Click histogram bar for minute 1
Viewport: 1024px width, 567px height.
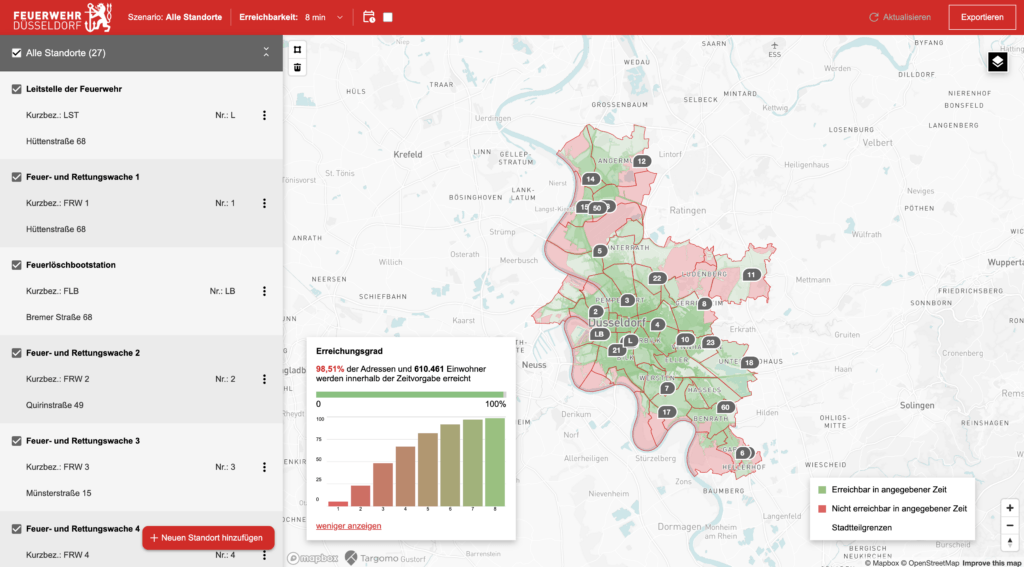pos(338,504)
